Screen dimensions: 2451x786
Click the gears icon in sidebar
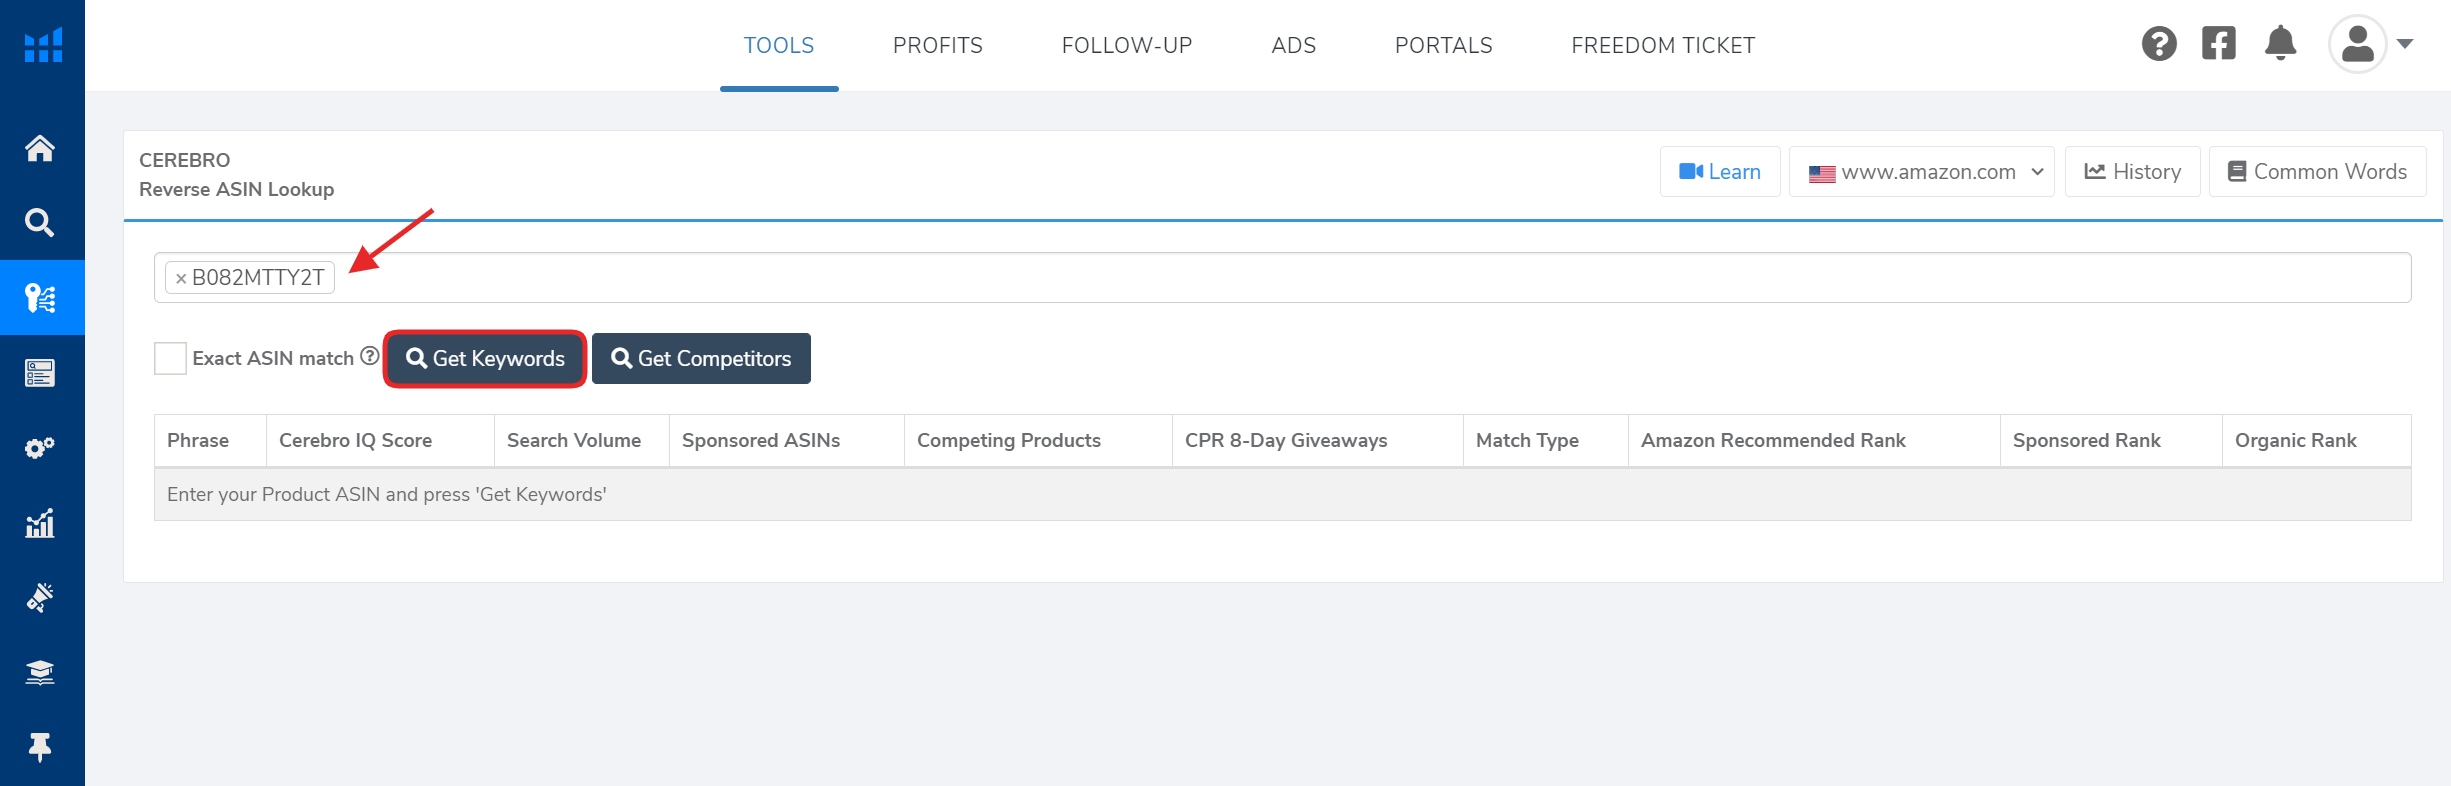click(x=40, y=448)
